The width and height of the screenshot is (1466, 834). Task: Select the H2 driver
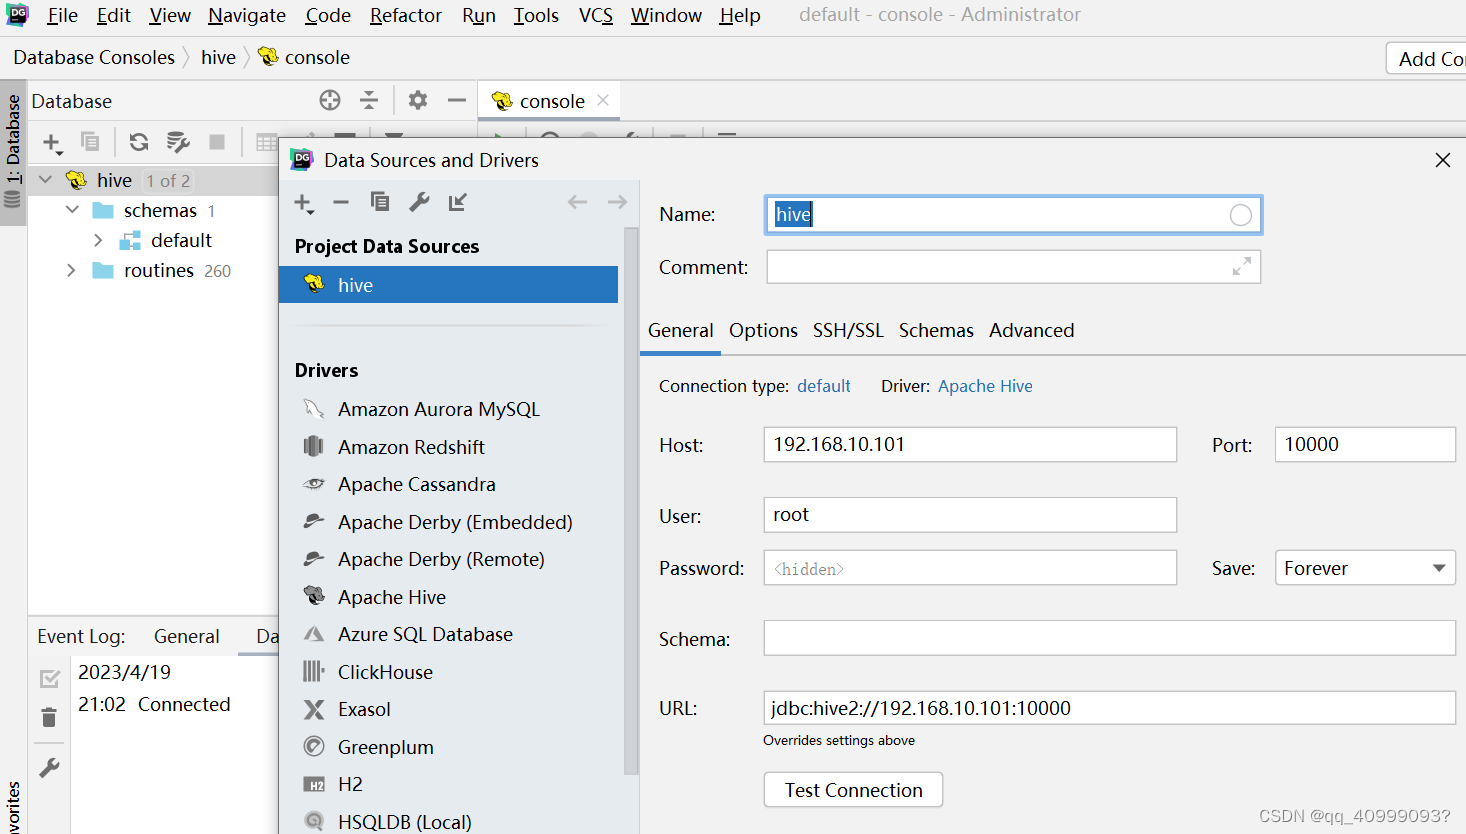click(x=350, y=784)
